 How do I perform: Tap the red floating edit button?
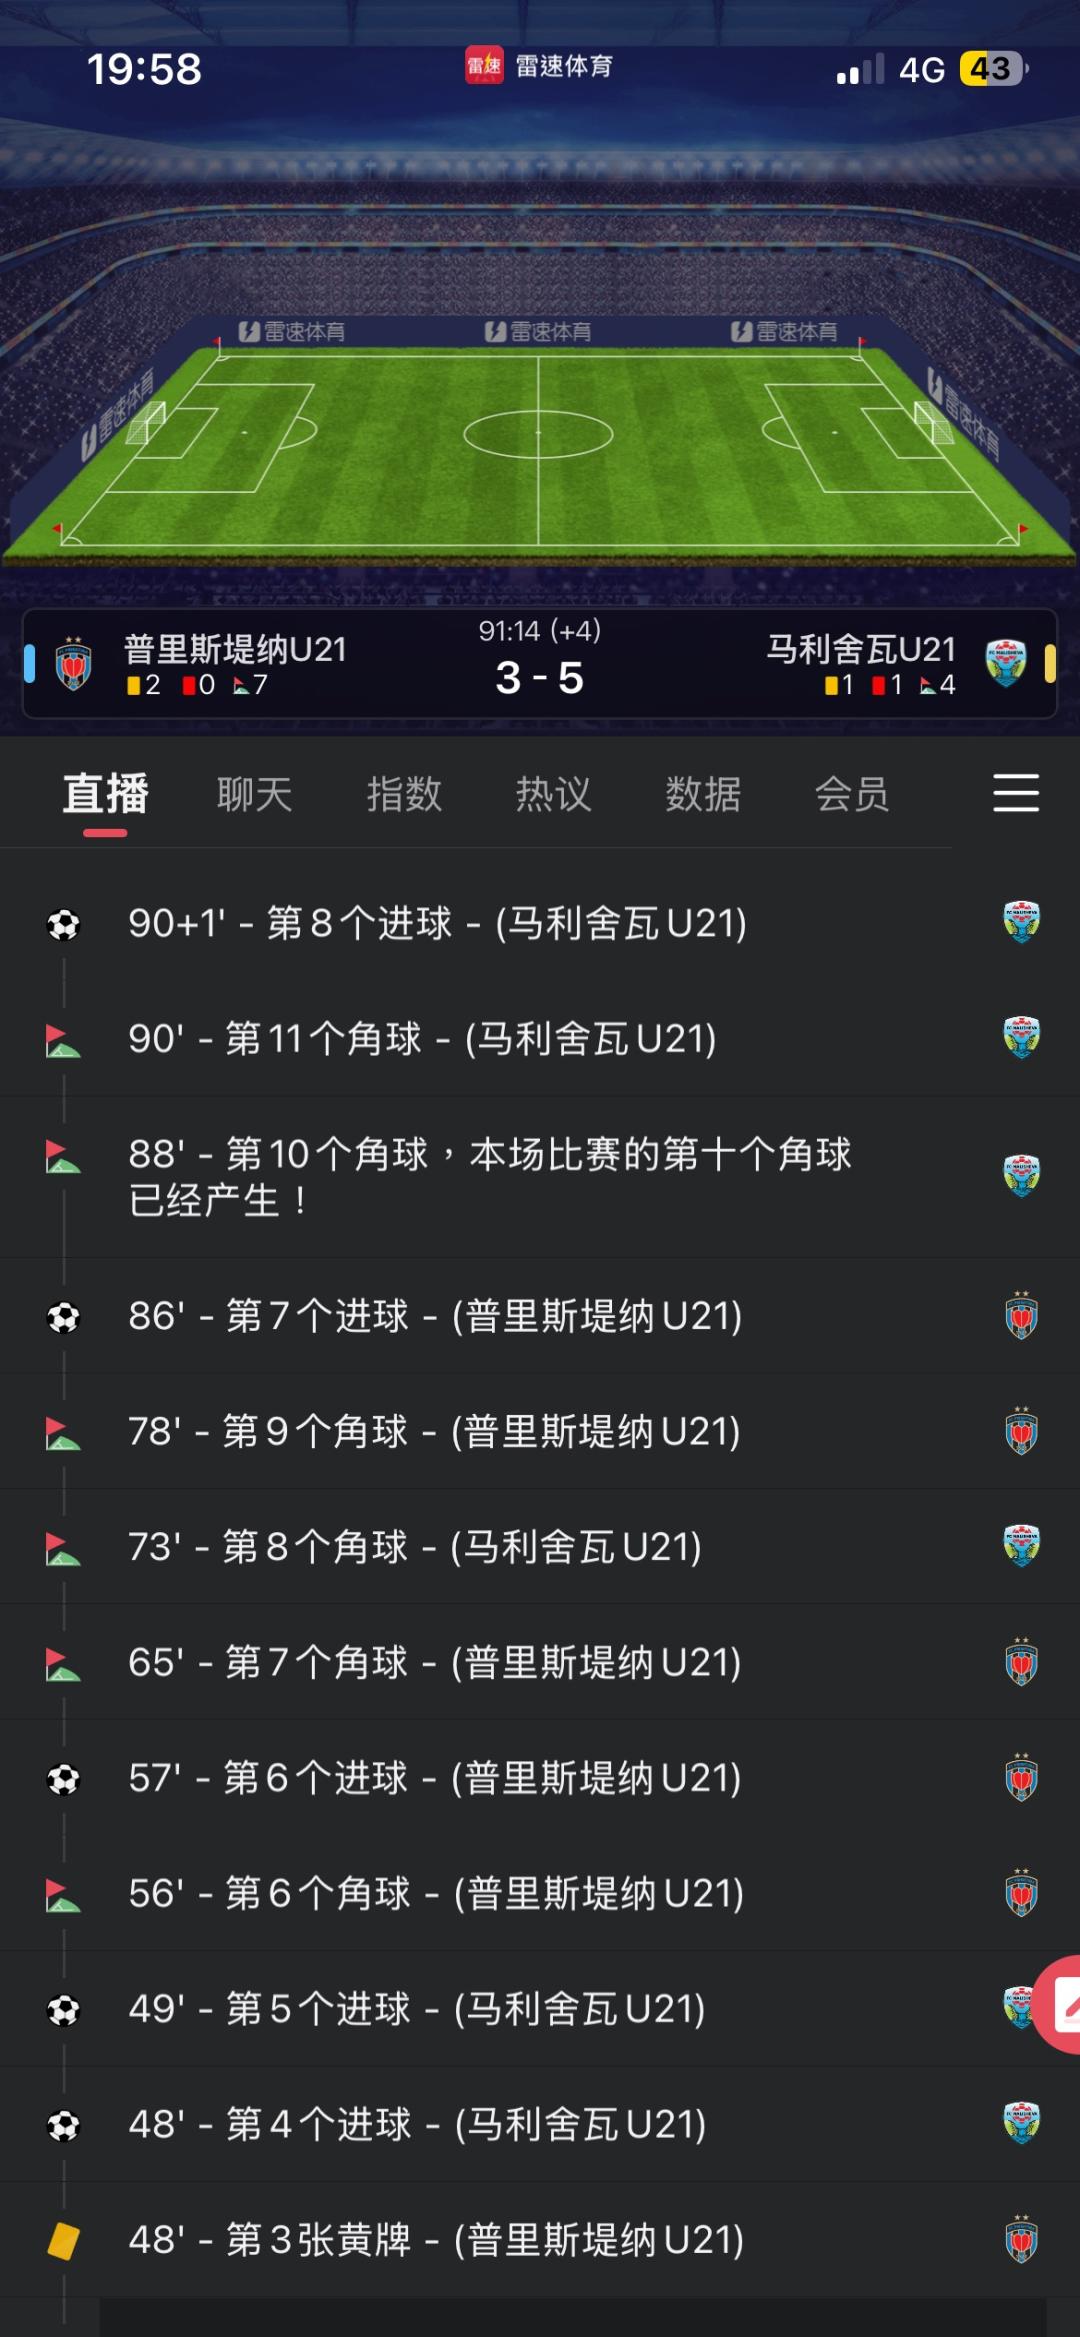pos(1060,2004)
